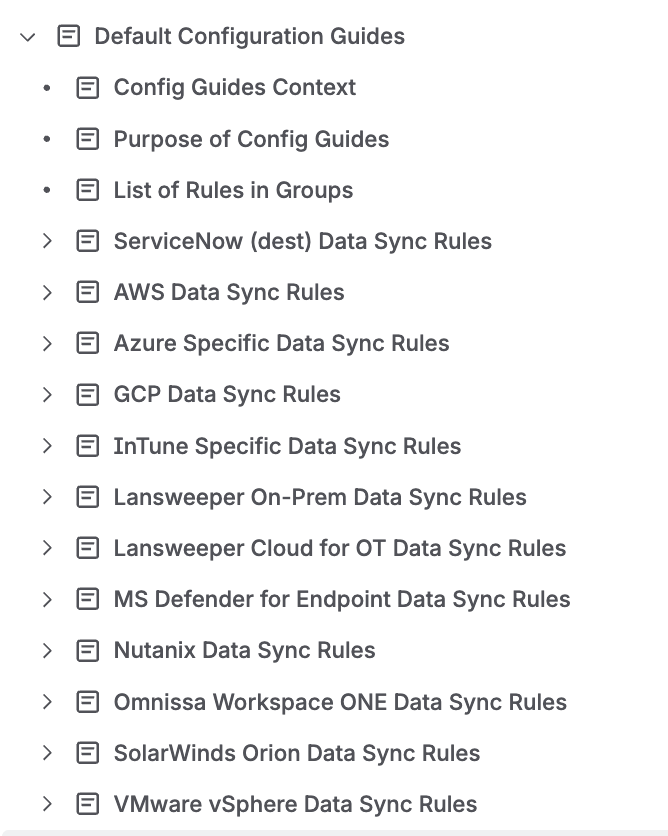Expand Azure Specific Data Sync Rules

[47, 343]
